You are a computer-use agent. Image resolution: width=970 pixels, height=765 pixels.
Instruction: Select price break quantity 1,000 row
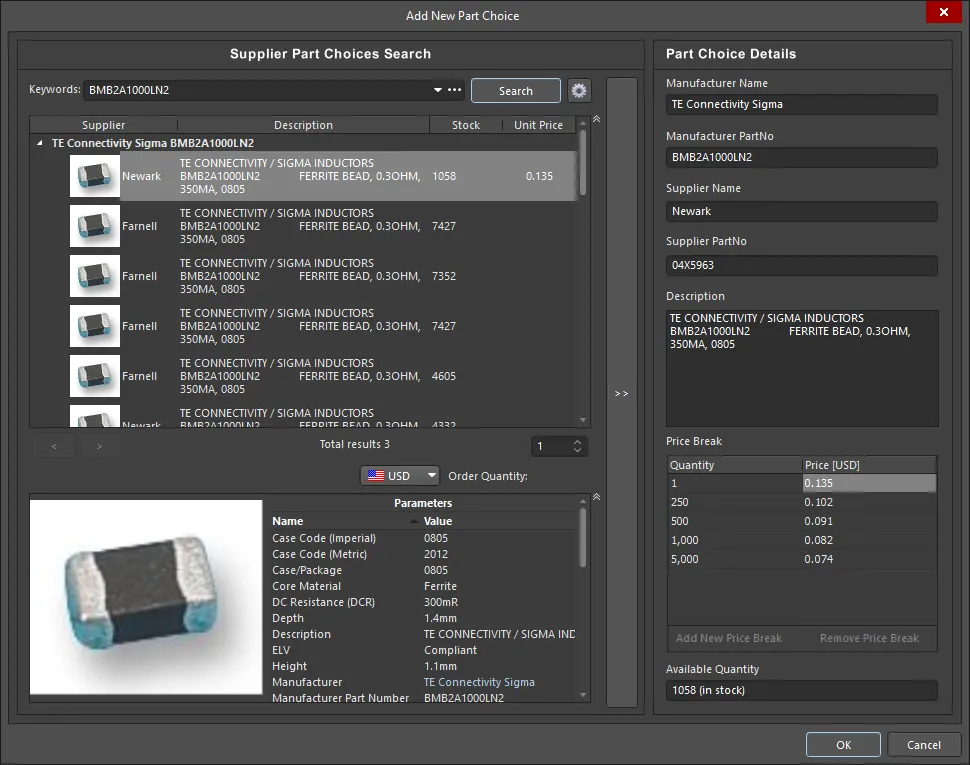802,540
